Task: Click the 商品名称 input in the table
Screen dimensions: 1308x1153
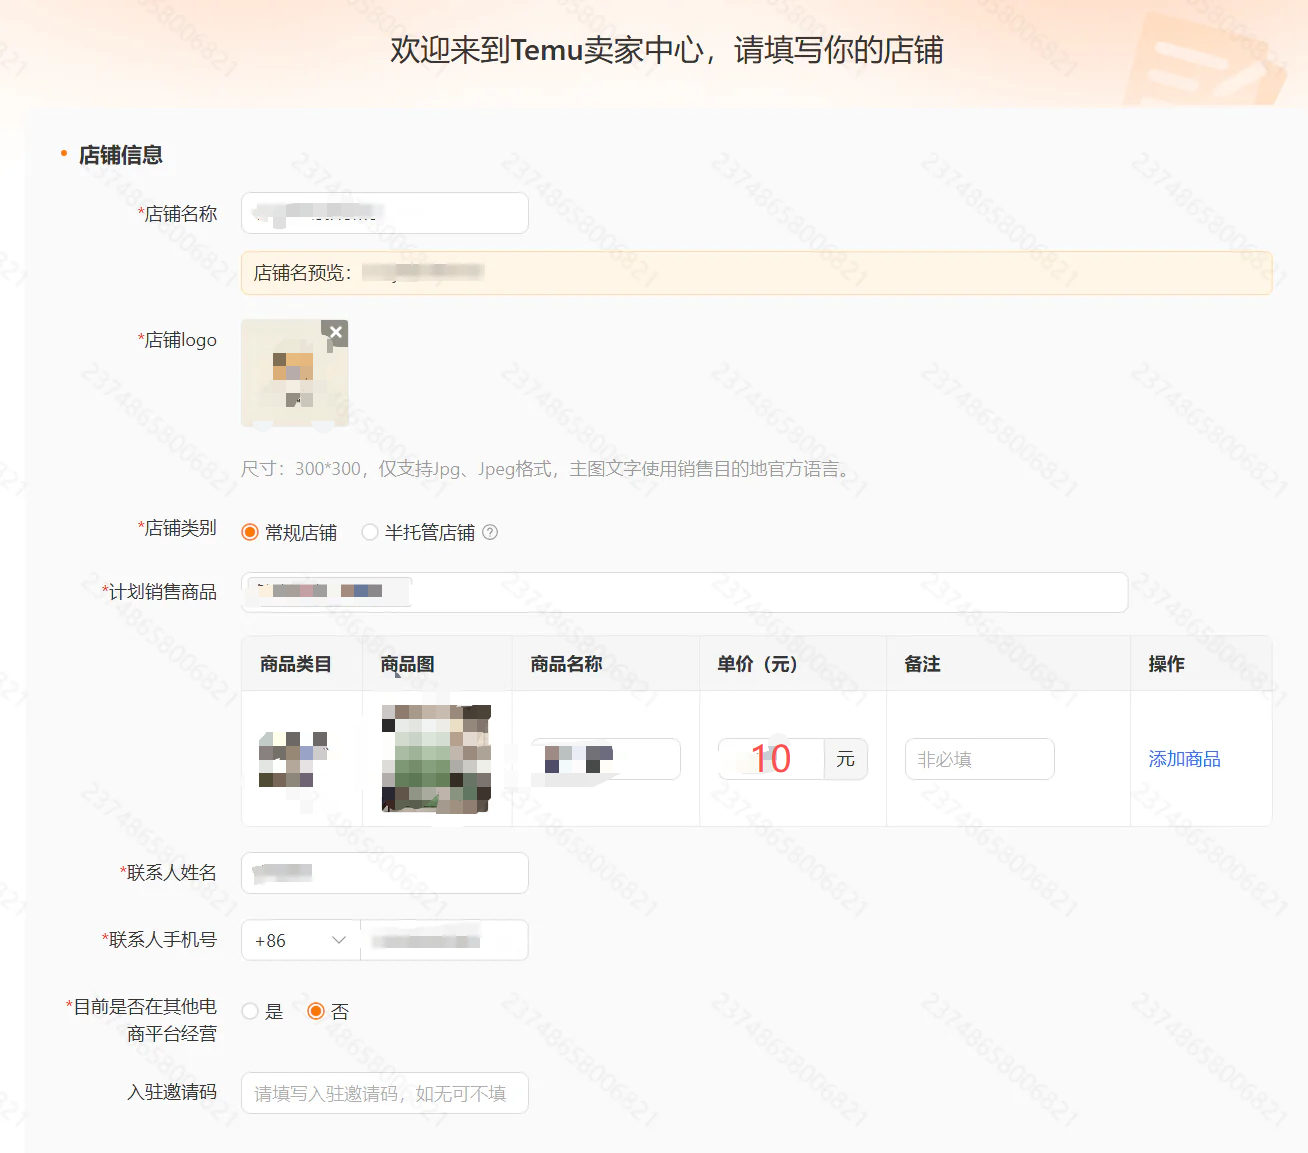Action: (x=605, y=759)
